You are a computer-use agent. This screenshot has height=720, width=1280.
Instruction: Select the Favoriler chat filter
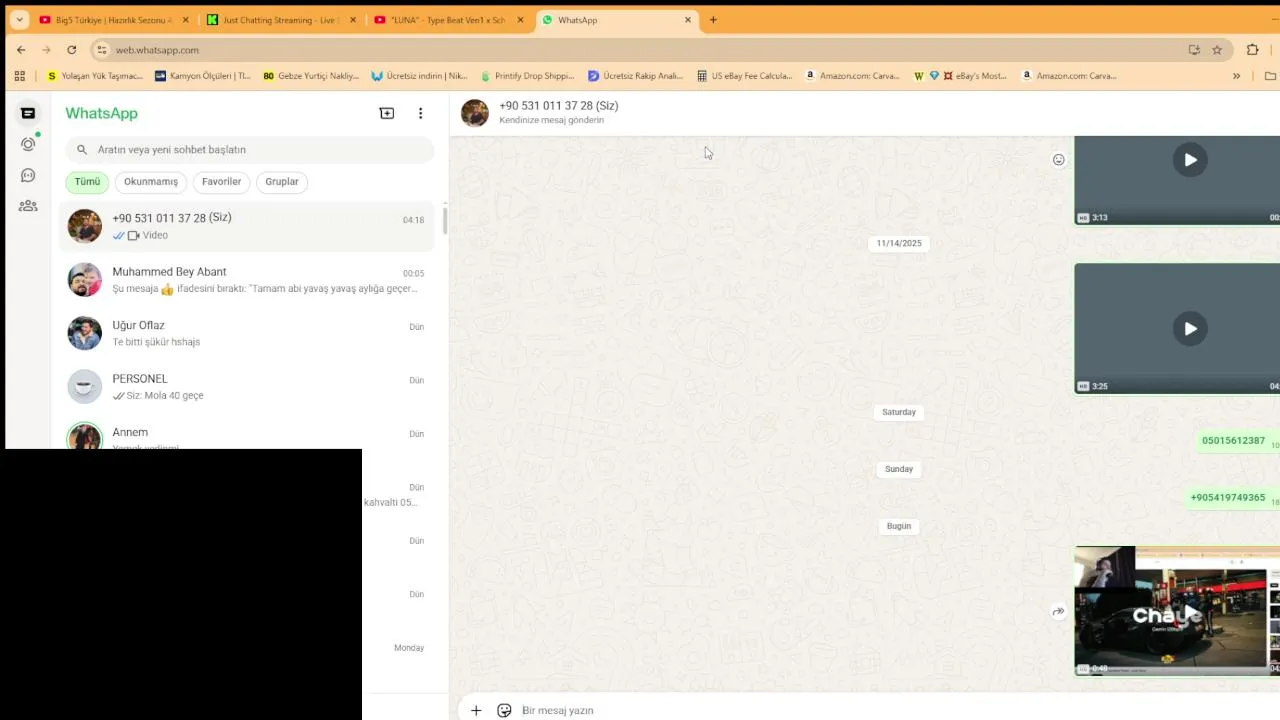pos(221,182)
